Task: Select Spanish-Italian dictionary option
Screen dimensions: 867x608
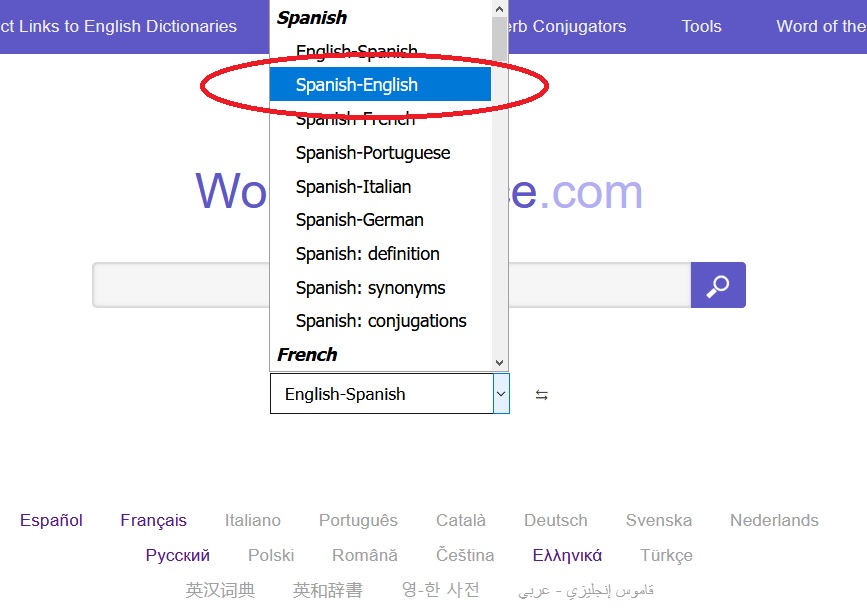Action: [353, 187]
